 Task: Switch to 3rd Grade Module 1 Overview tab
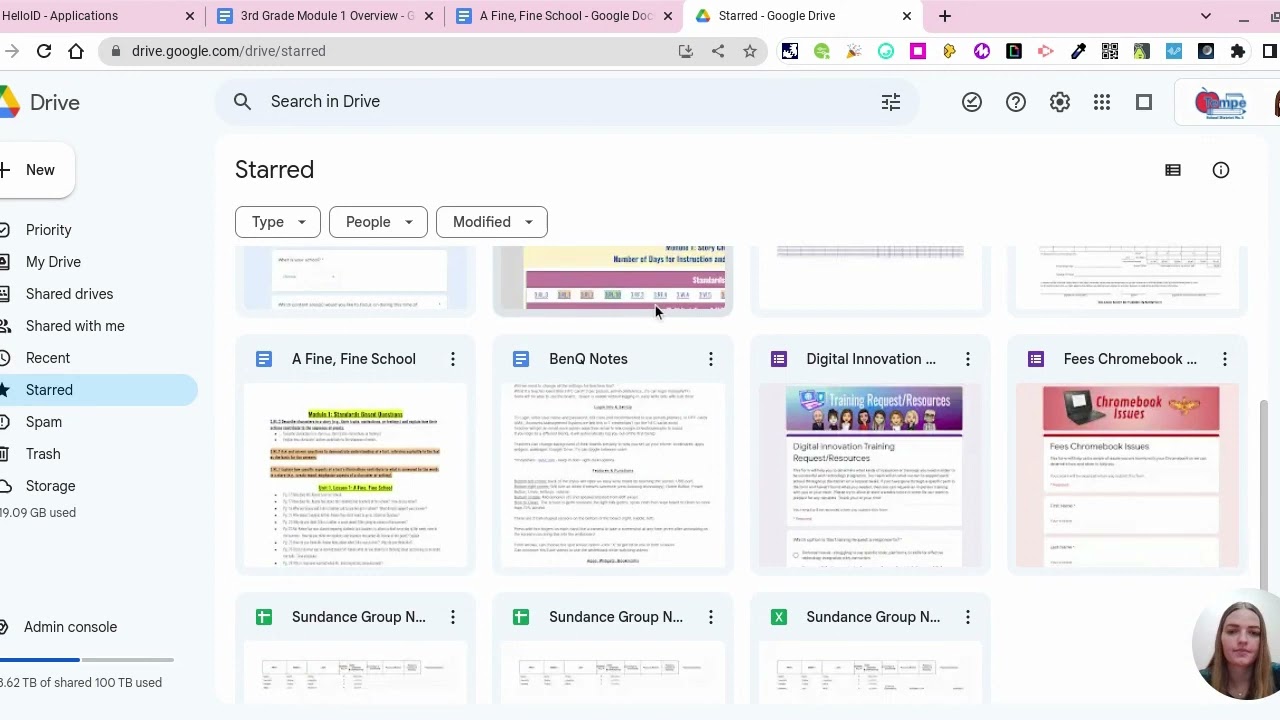[x=327, y=16]
